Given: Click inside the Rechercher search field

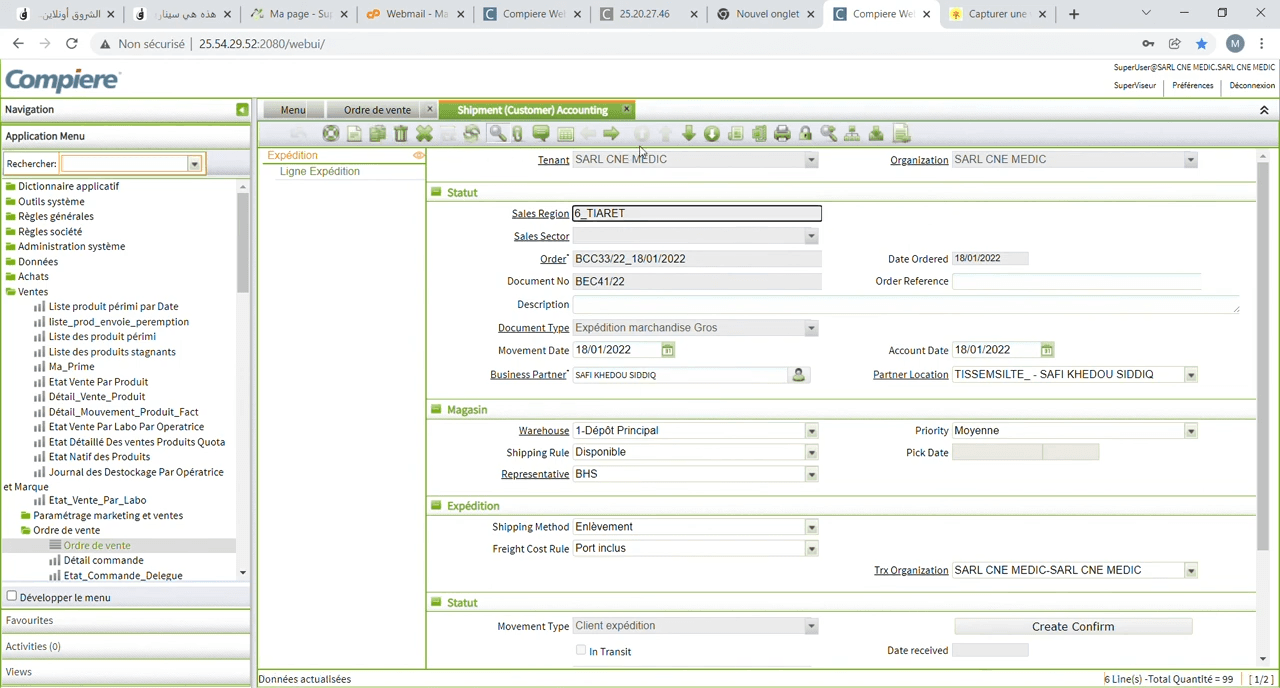Looking at the screenshot, I should pyautogui.click(x=125, y=163).
